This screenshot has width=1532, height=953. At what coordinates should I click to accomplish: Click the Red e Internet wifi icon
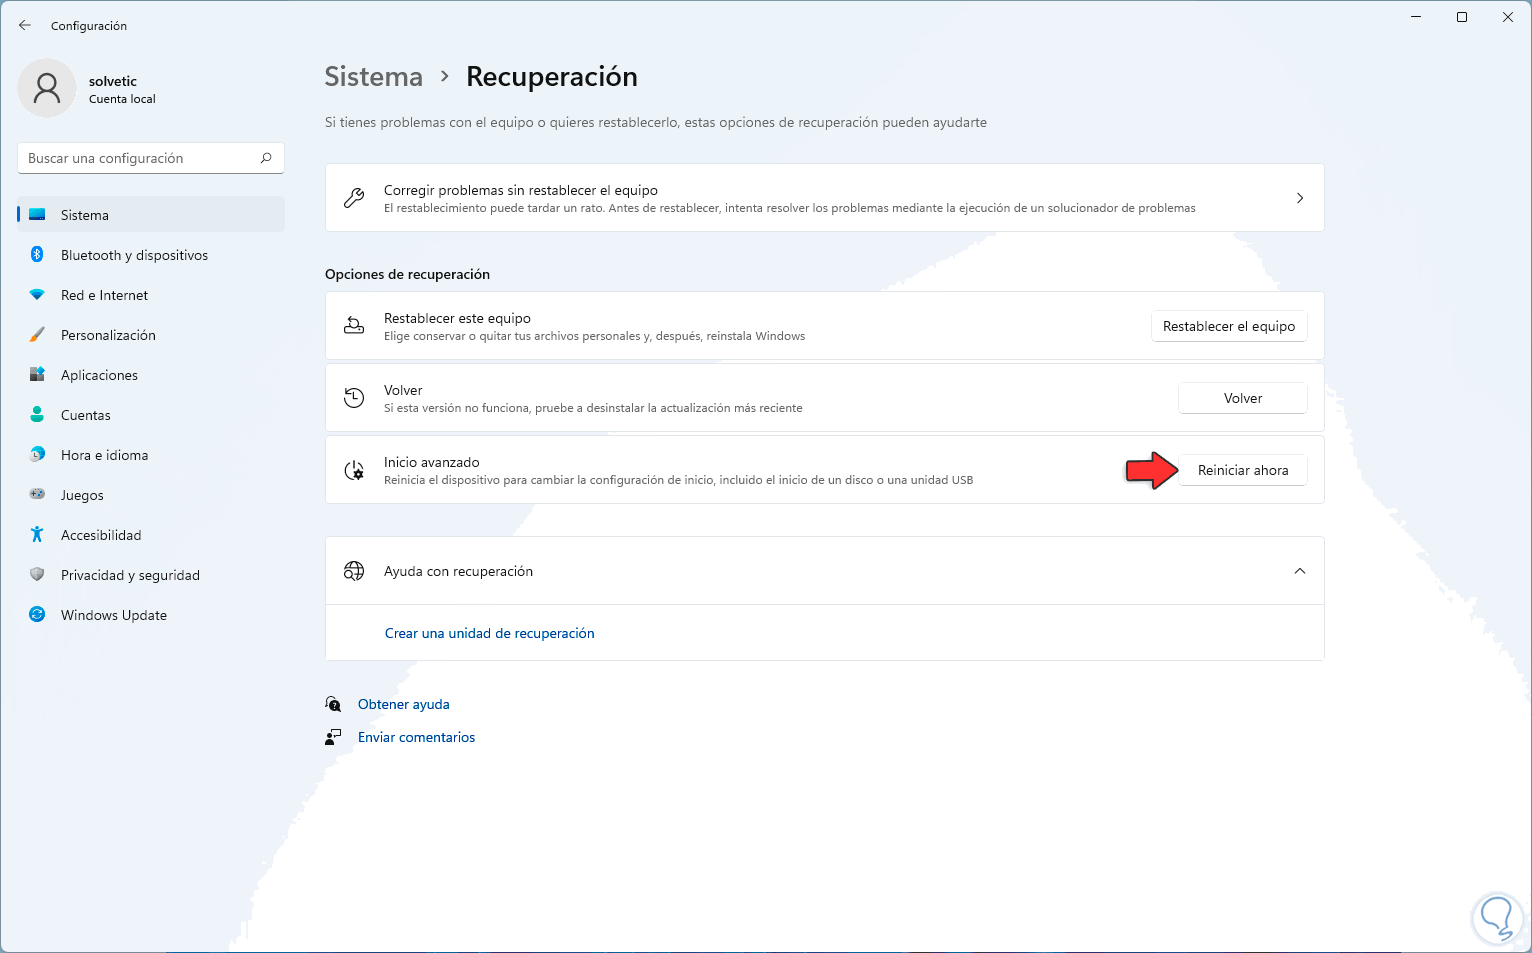[37, 295]
